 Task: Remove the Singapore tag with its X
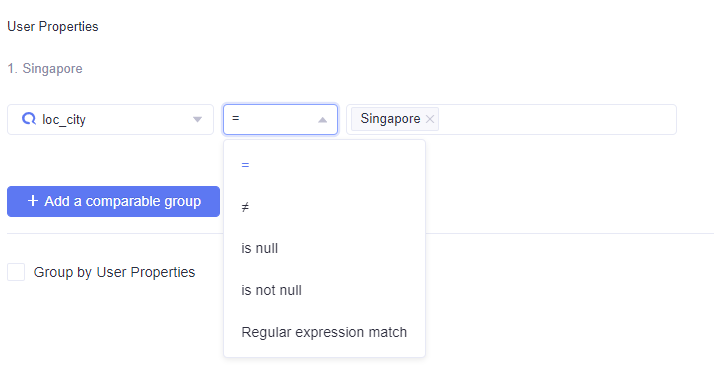(429, 119)
